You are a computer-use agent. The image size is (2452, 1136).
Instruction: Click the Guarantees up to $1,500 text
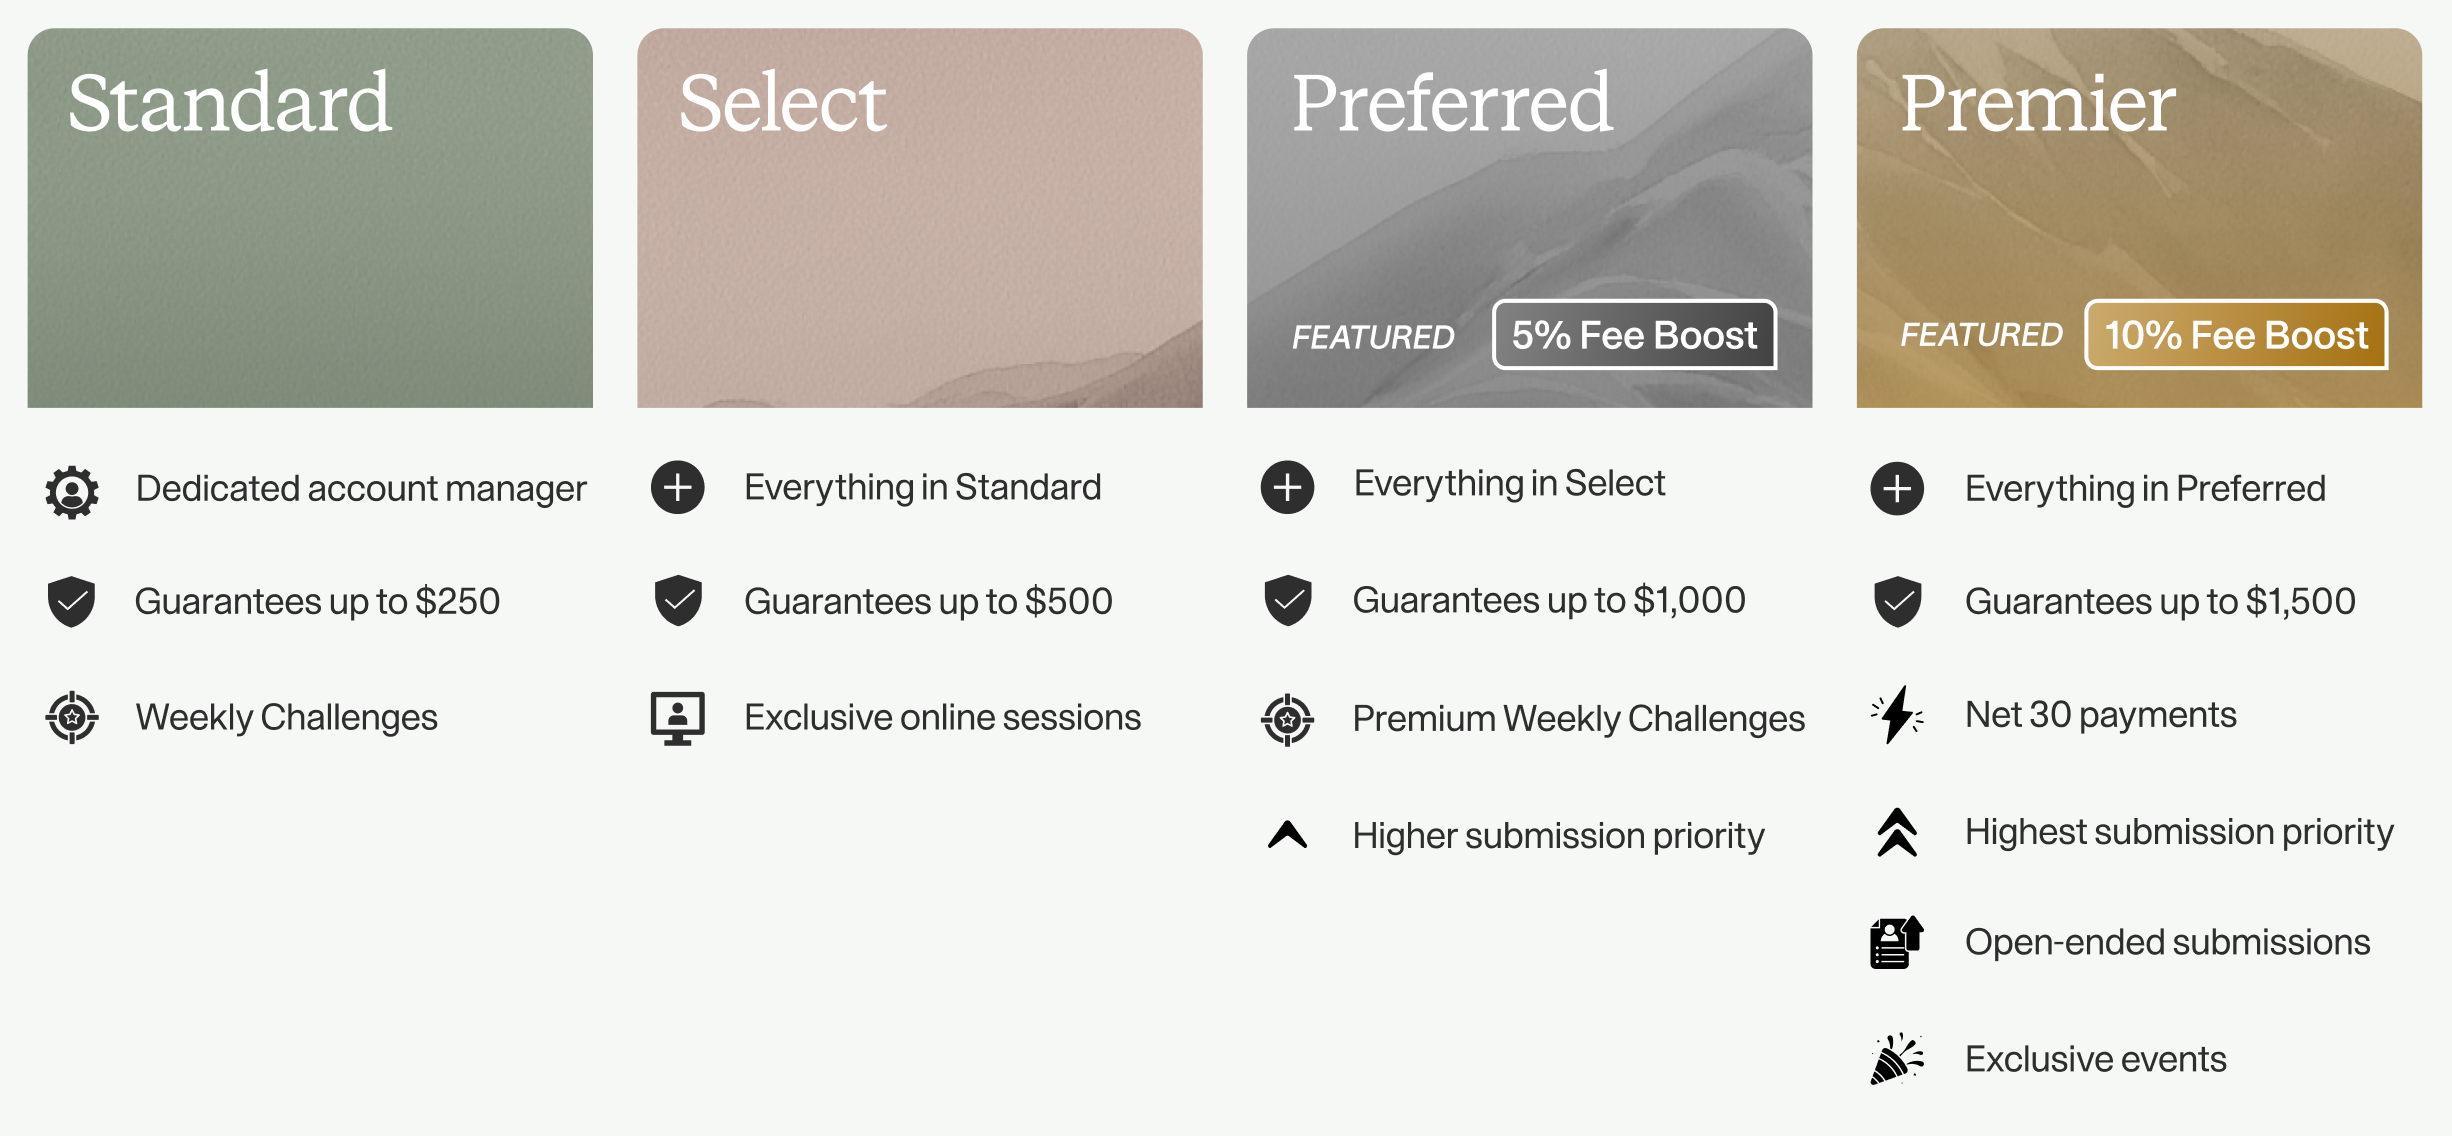point(2160,601)
